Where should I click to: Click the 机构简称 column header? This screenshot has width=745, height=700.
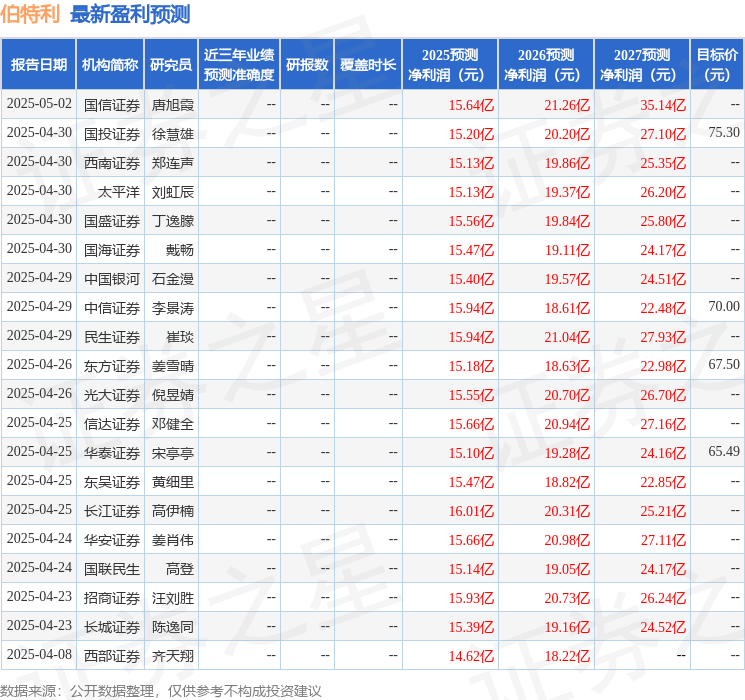click(110, 65)
